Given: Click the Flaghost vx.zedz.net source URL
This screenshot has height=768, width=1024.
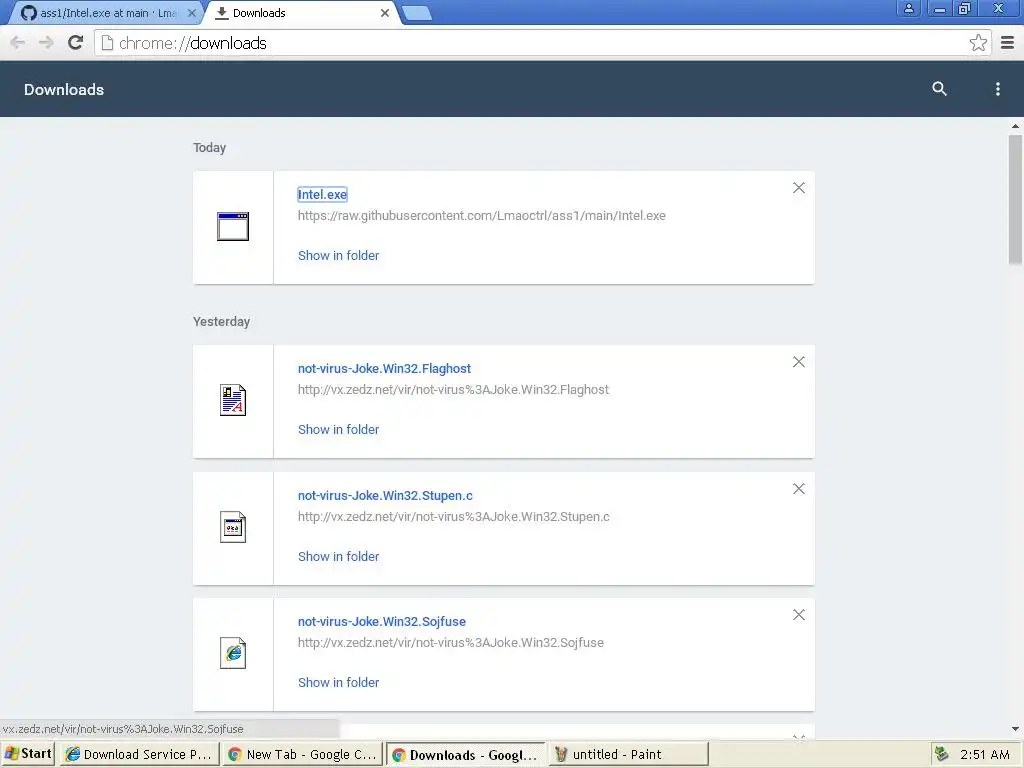Looking at the screenshot, I should pos(453,390).
